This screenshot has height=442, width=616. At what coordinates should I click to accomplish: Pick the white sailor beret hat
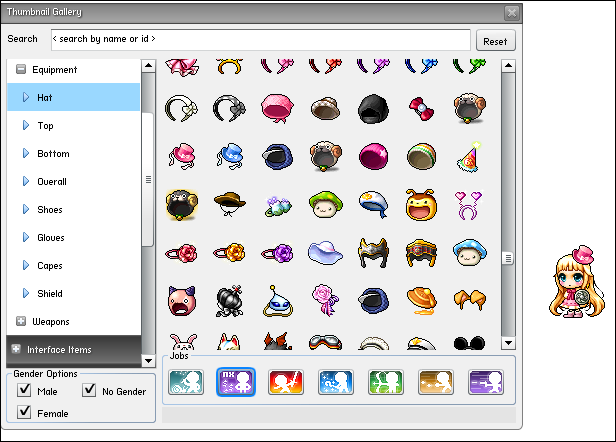[x=373, y=204]
